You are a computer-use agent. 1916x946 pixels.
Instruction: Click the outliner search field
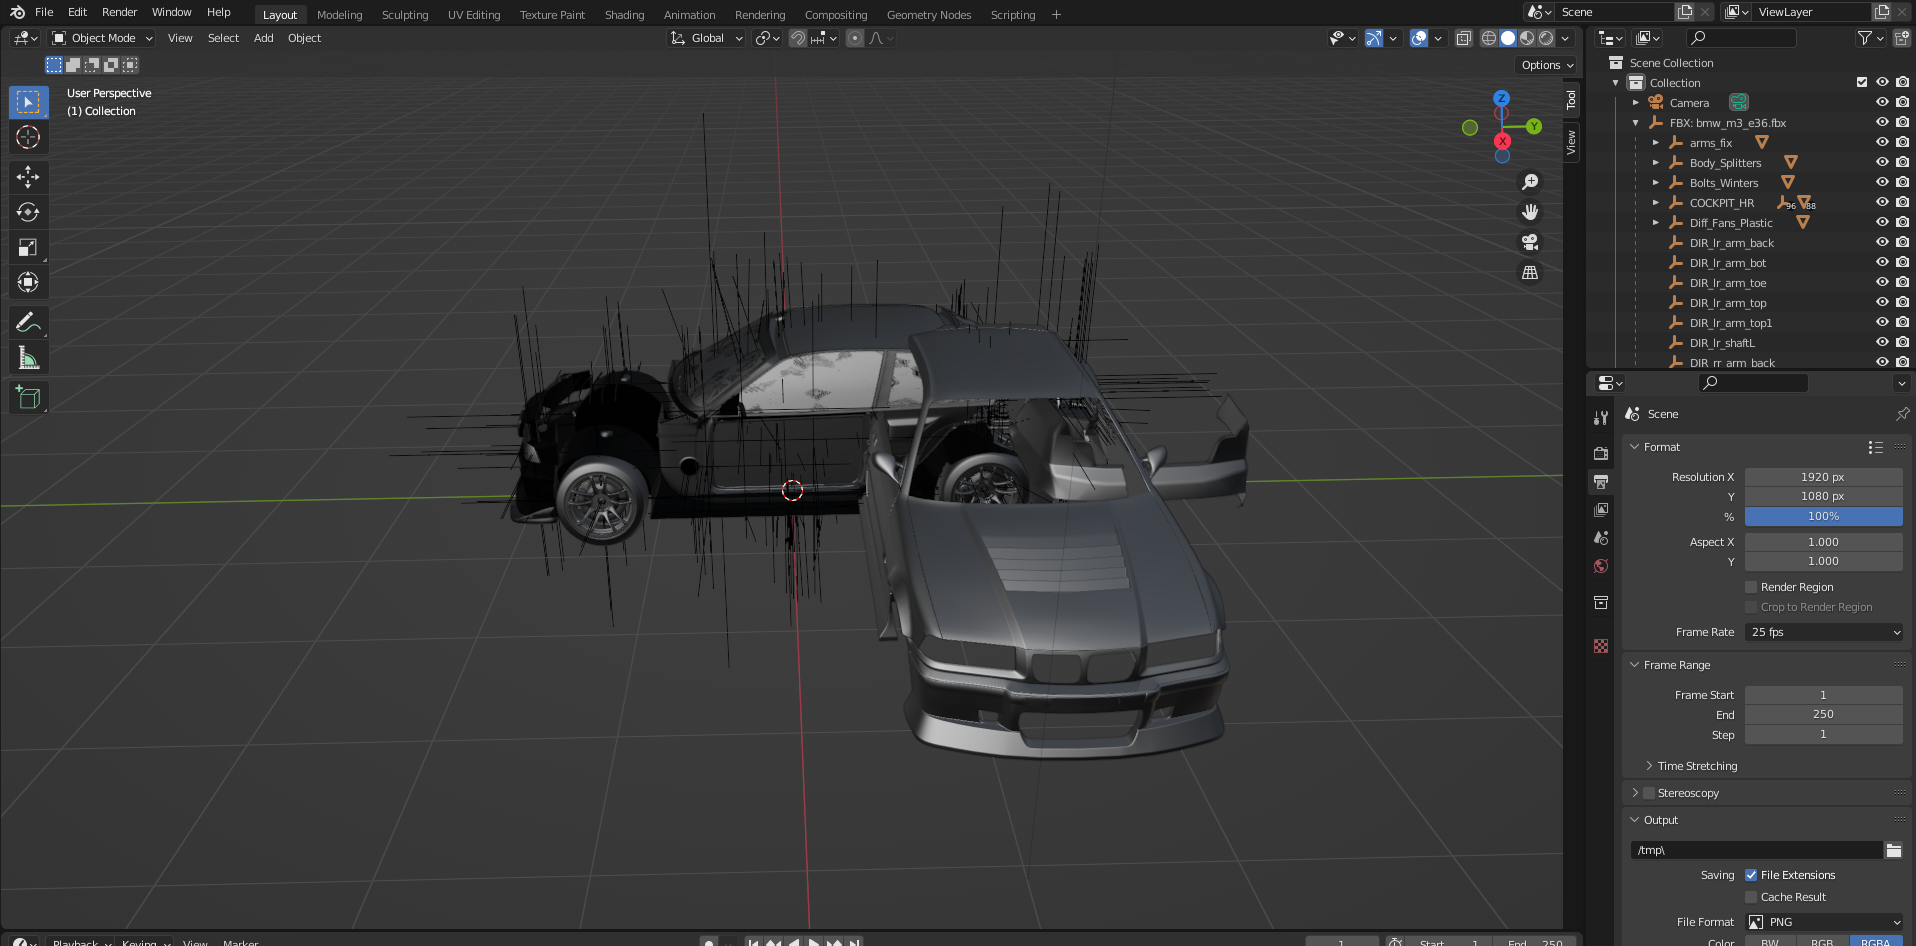click(x=1741, y=38)
